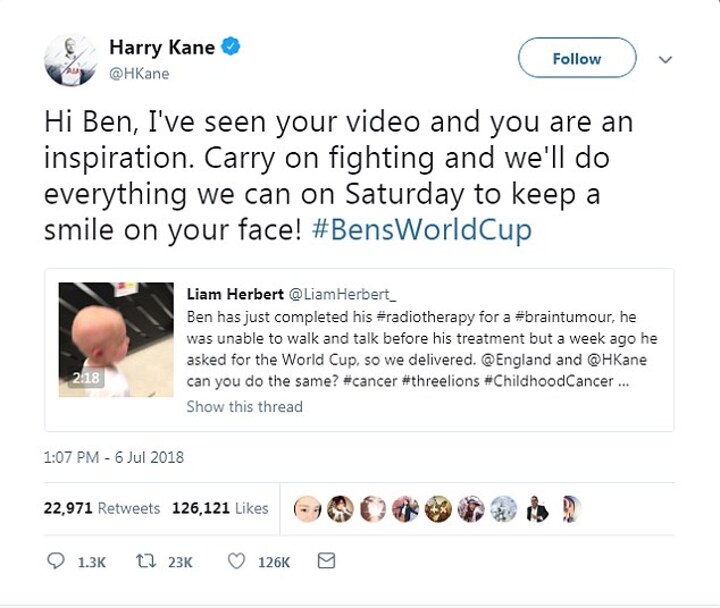
Task: Like the tweet with the heart icon
Action: click(x=237, y=562)
